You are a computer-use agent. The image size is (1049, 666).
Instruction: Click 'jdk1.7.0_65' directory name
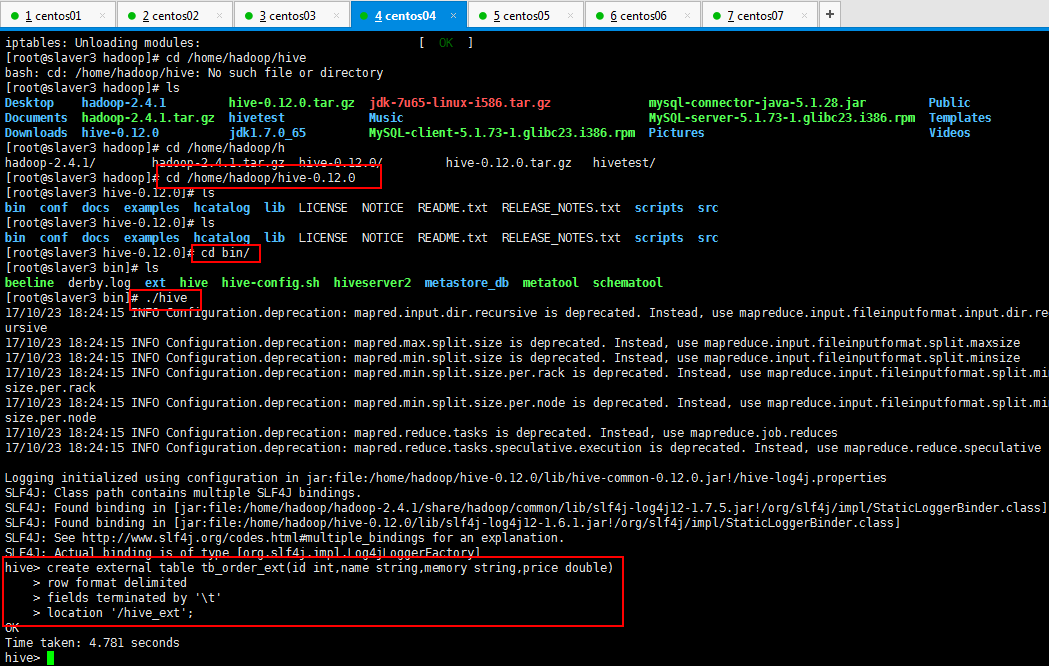268,133
